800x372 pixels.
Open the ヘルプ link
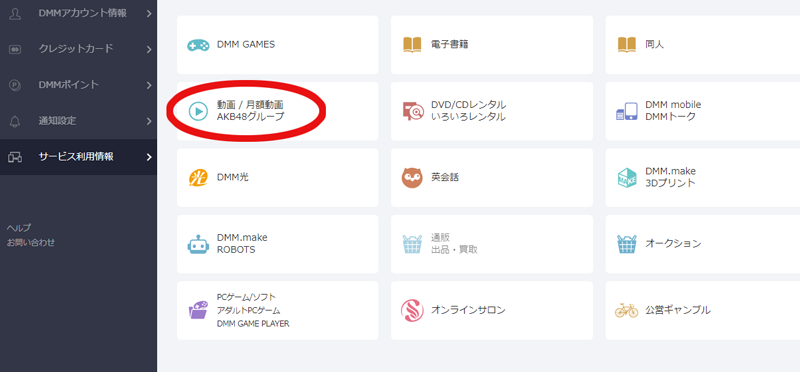(19, 228)
